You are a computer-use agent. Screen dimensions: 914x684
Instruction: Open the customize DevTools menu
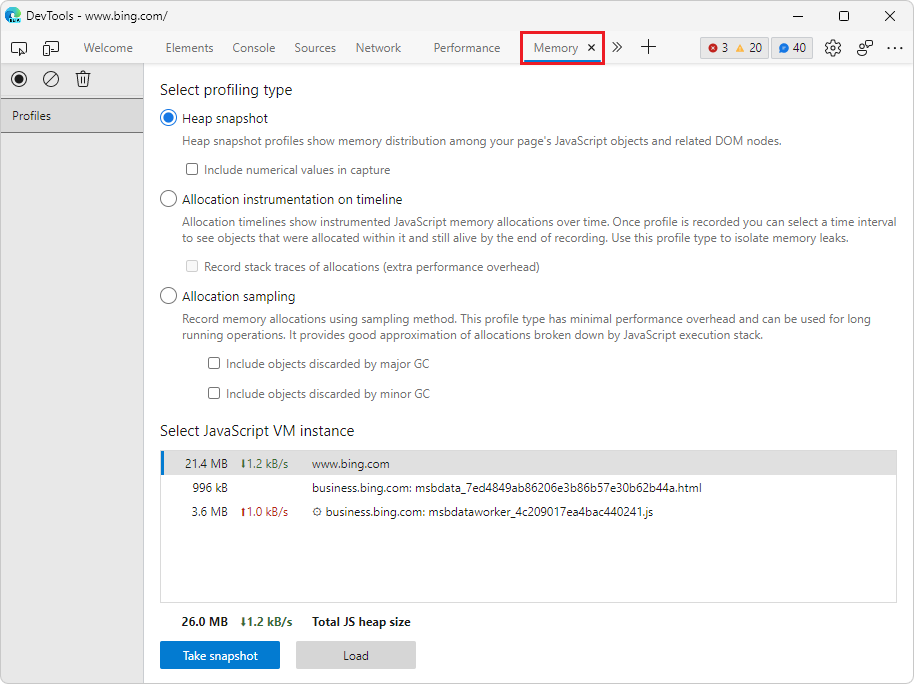(895, 47)
